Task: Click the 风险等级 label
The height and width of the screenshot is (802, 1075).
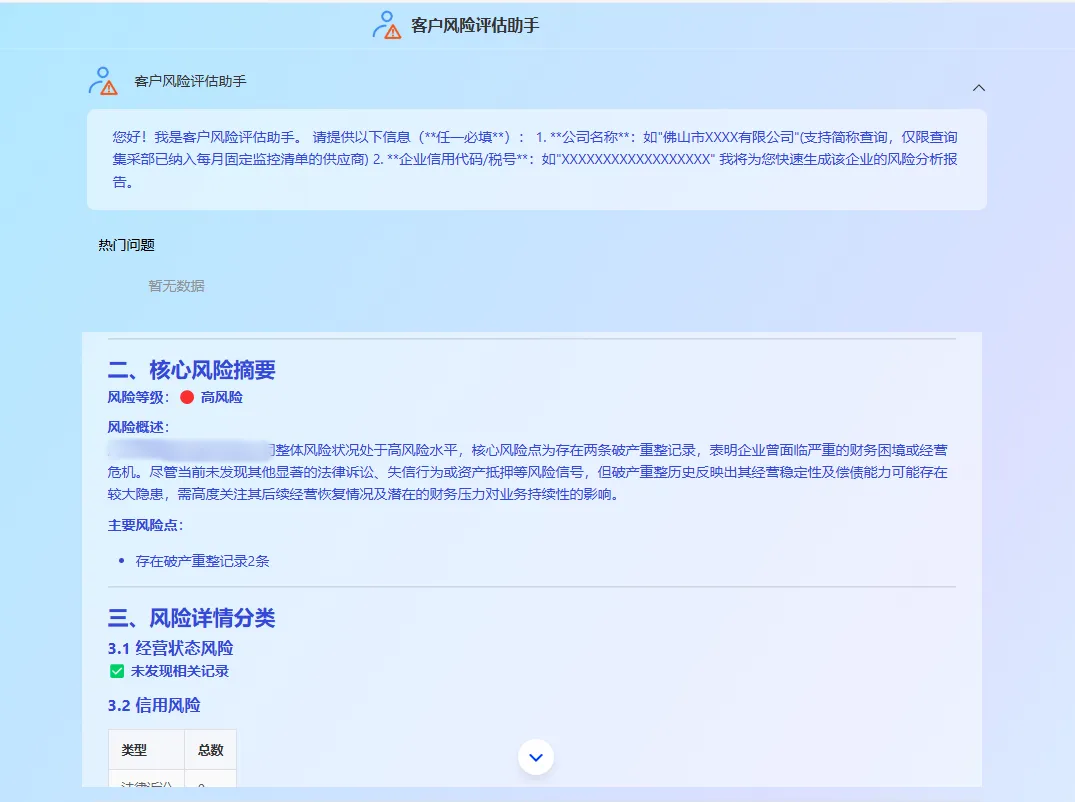Action: [138, 397]
